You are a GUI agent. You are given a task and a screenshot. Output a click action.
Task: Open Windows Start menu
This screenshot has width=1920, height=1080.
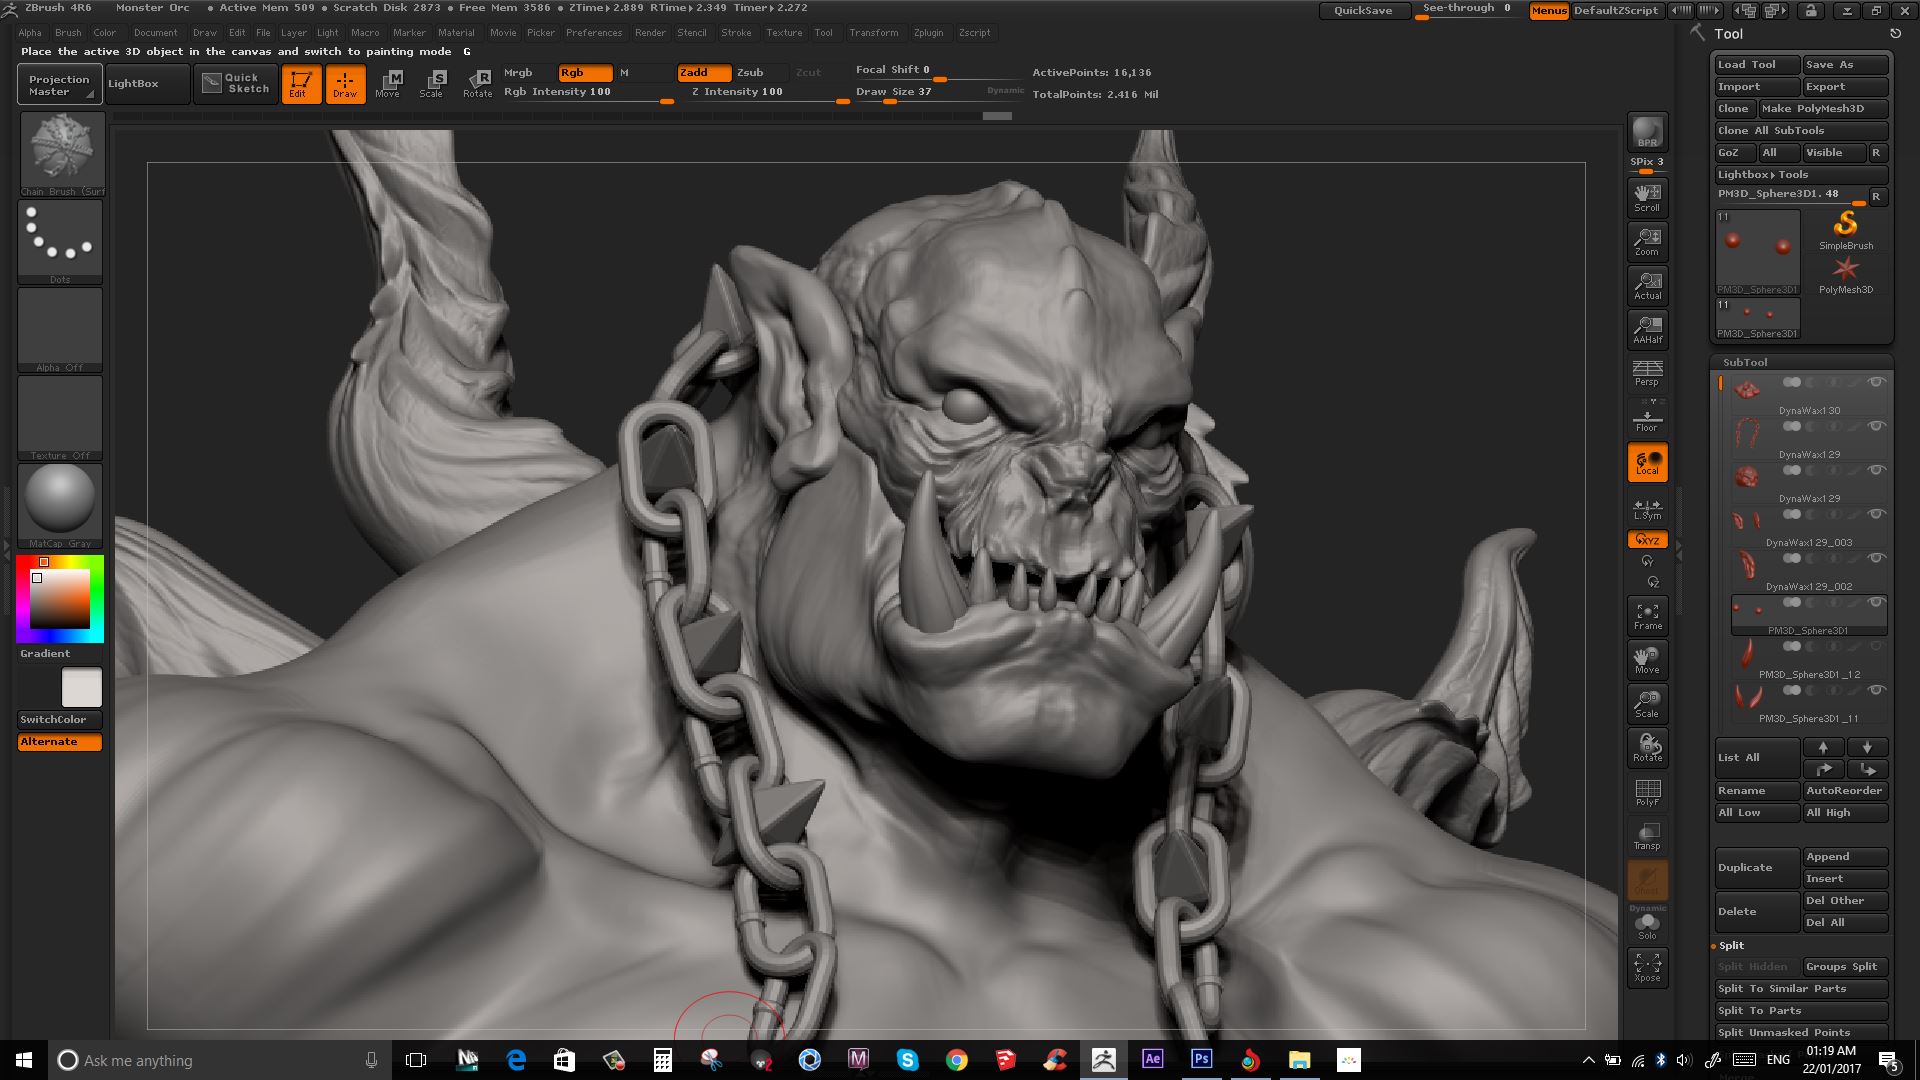tap(24, 1060)
